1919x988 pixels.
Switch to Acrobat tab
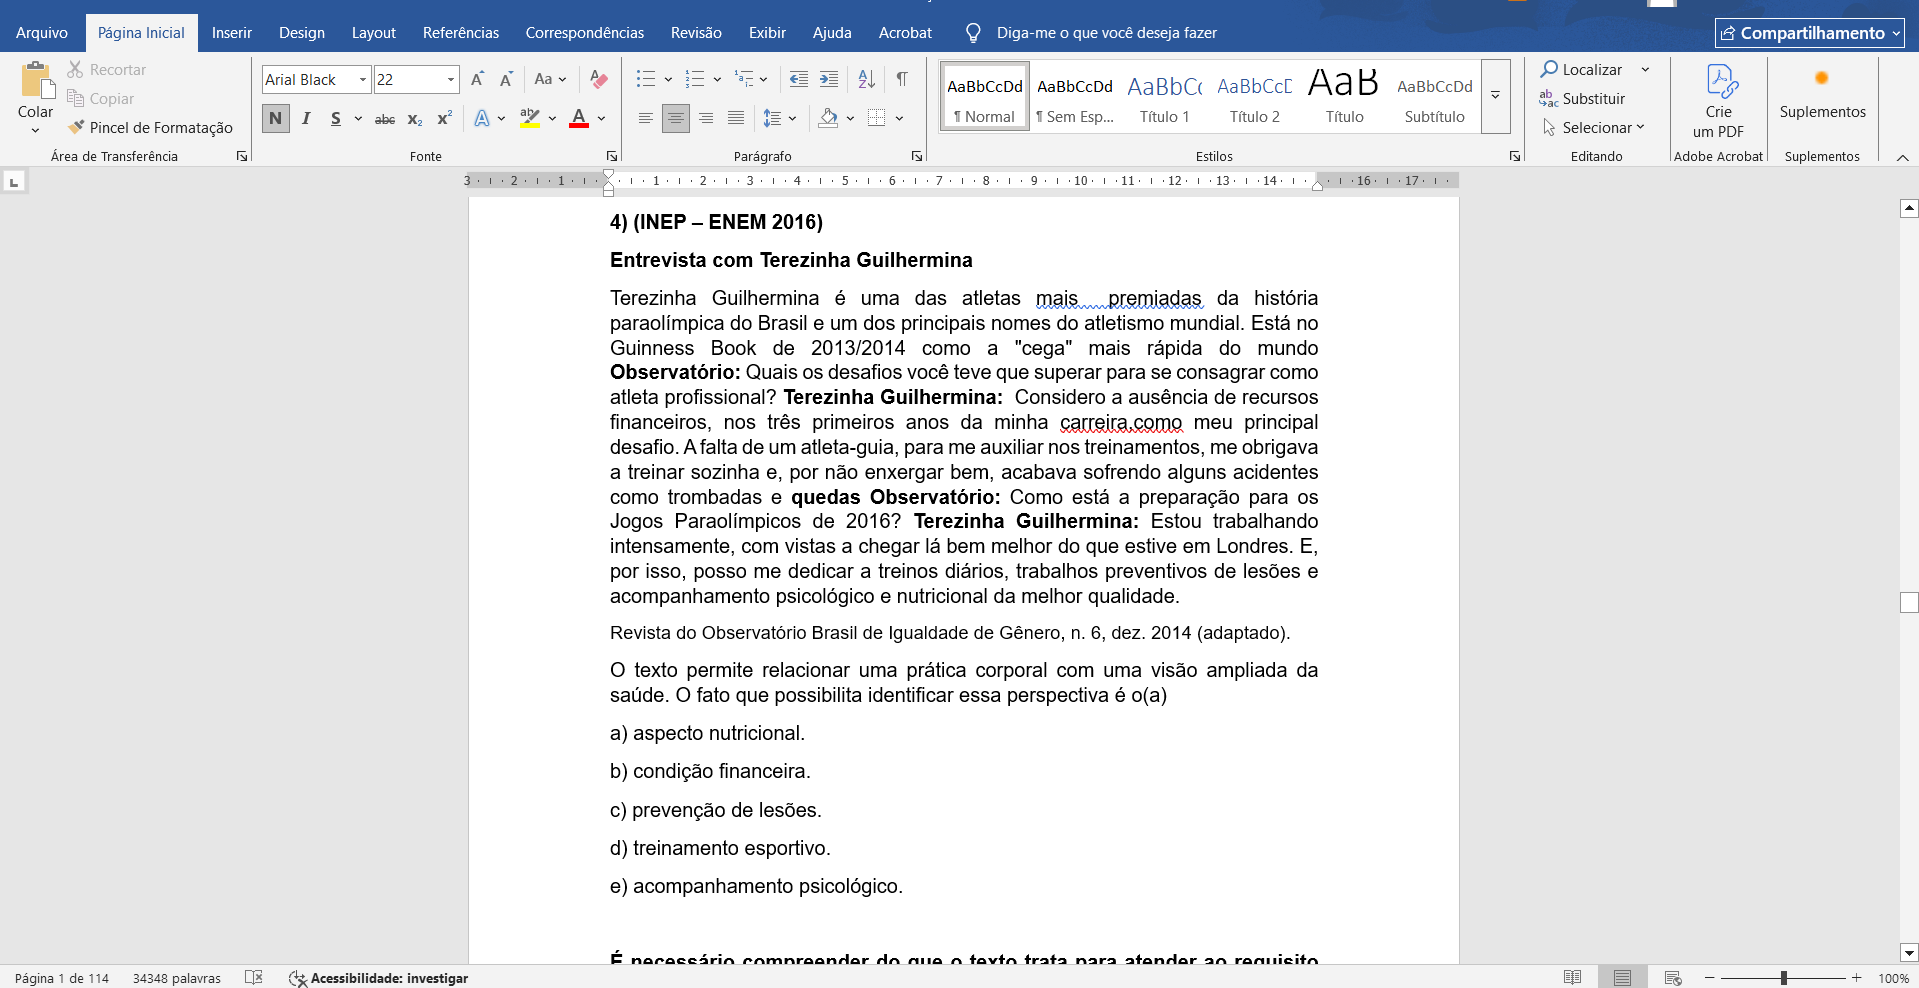click(x=905, y=33)
